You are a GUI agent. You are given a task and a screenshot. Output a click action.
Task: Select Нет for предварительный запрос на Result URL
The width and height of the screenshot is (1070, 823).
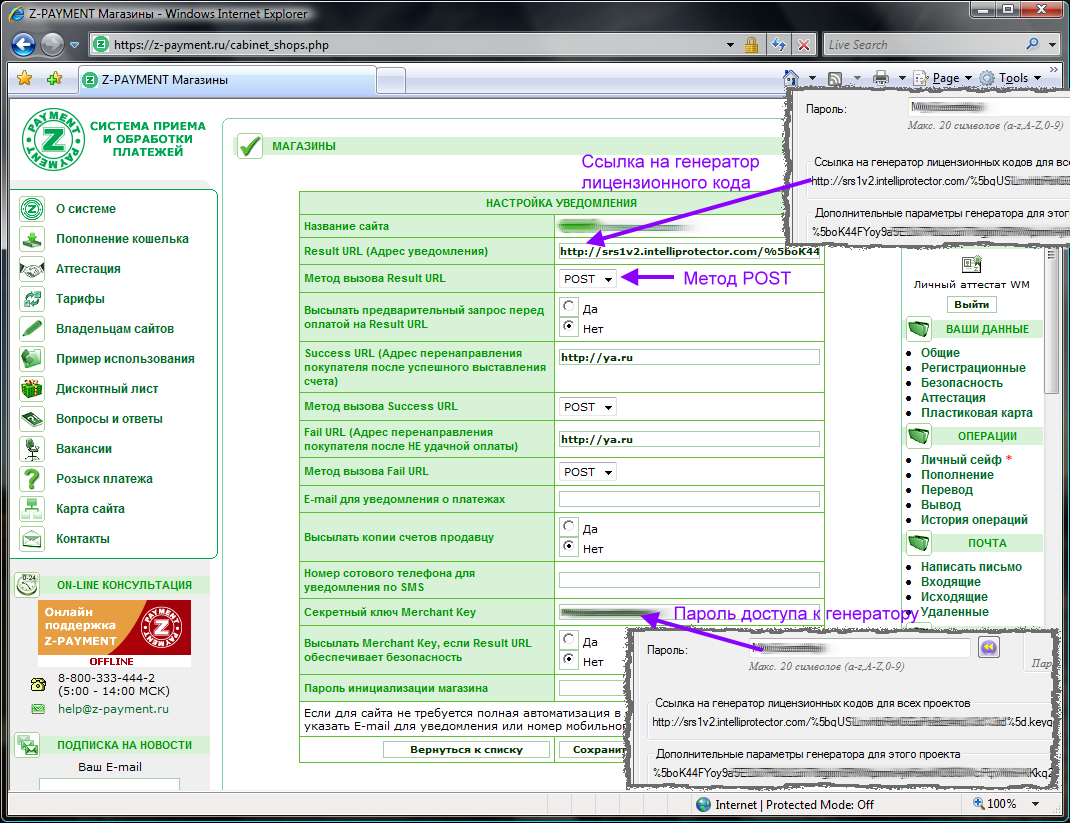point(568,326)
